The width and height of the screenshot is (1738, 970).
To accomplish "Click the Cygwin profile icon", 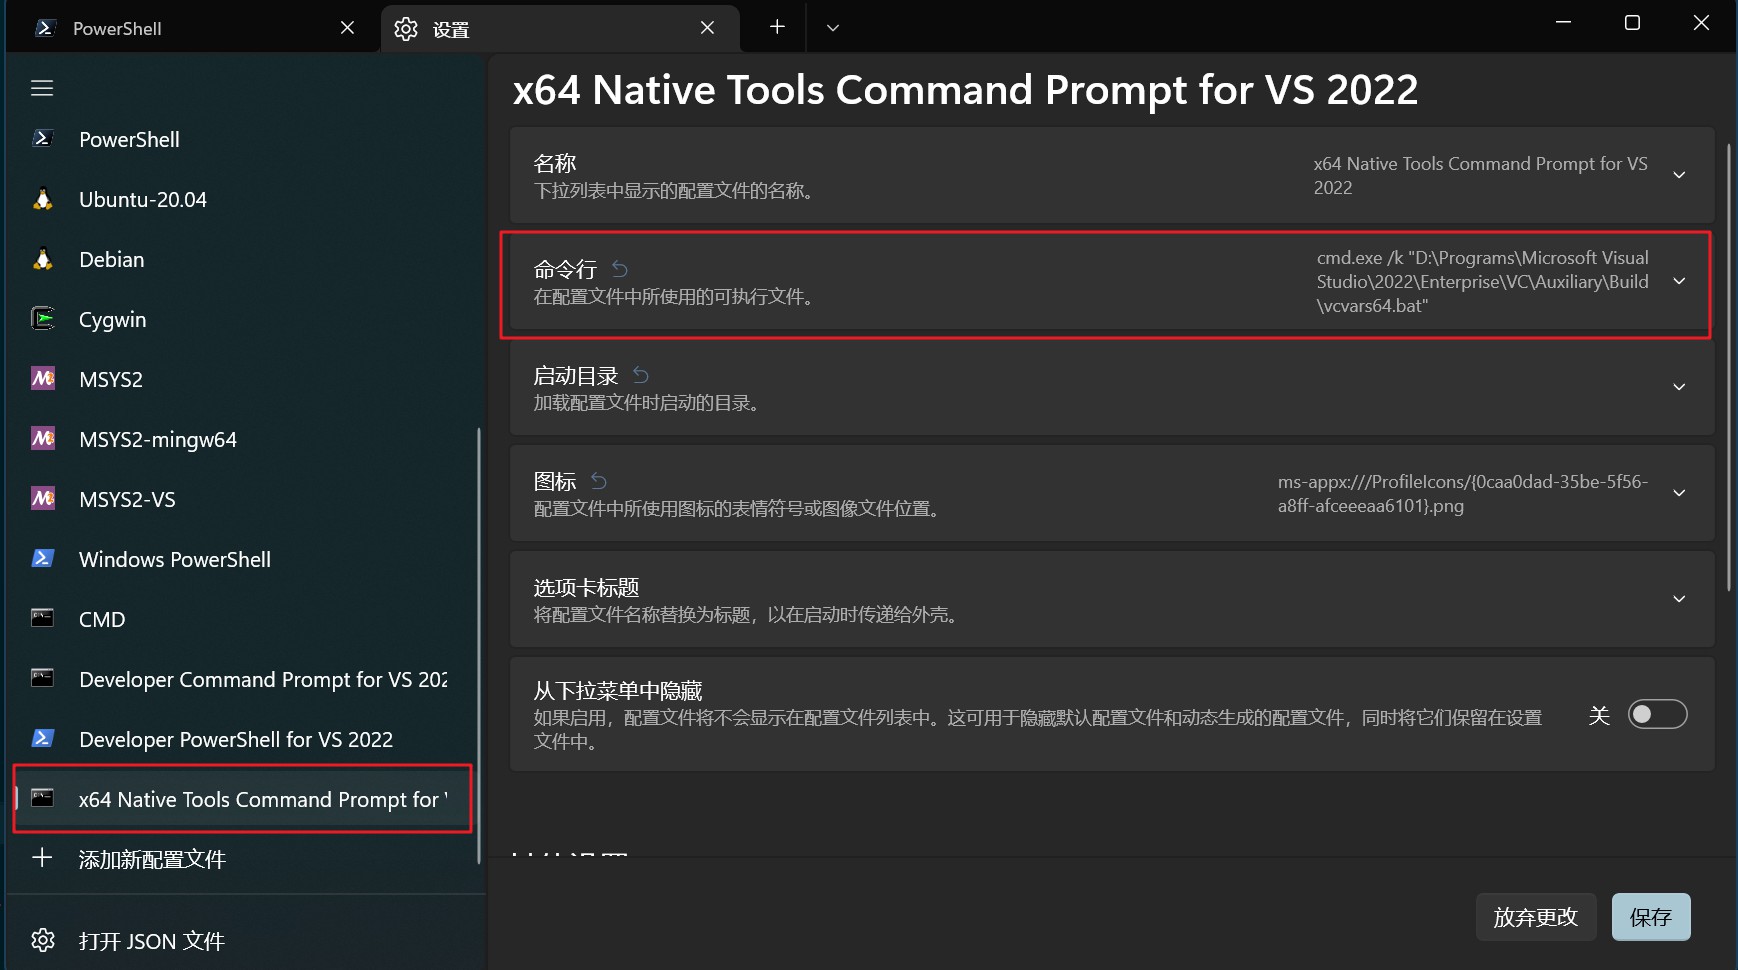I will (x=42, y=319).
